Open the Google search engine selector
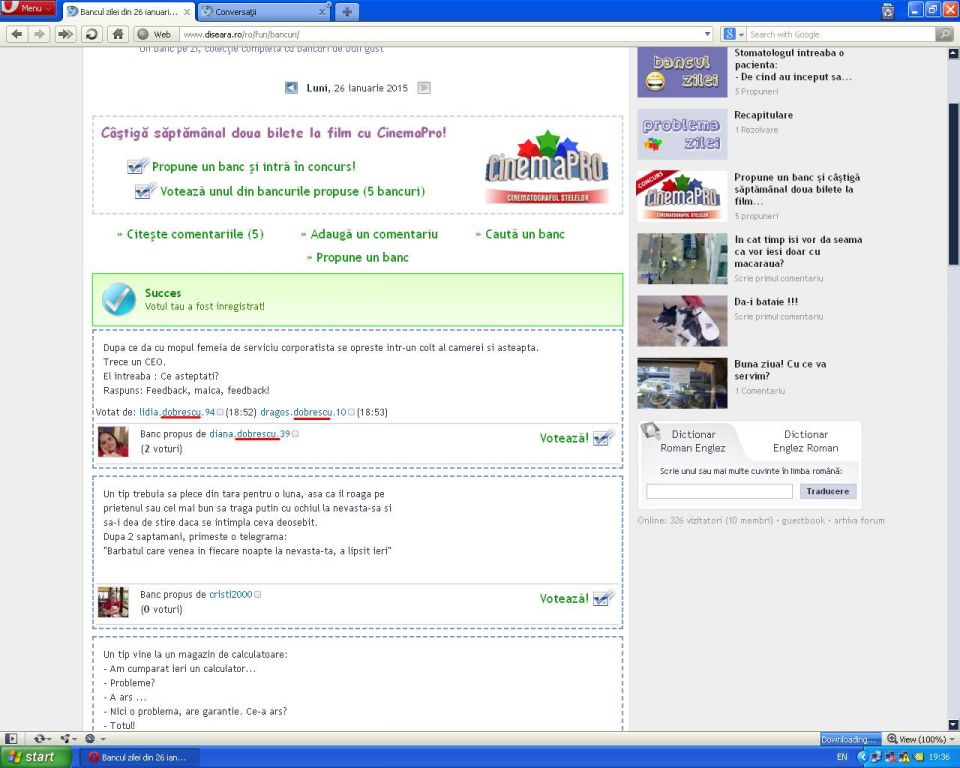Image resolution: width=960 pixels, height=768 pixels. pyautogui.click(x=733, y=34)
